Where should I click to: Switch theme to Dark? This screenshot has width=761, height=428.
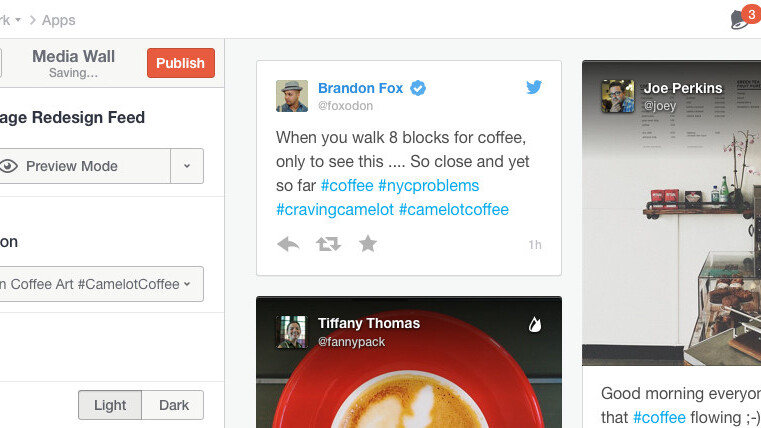point(173,405)
